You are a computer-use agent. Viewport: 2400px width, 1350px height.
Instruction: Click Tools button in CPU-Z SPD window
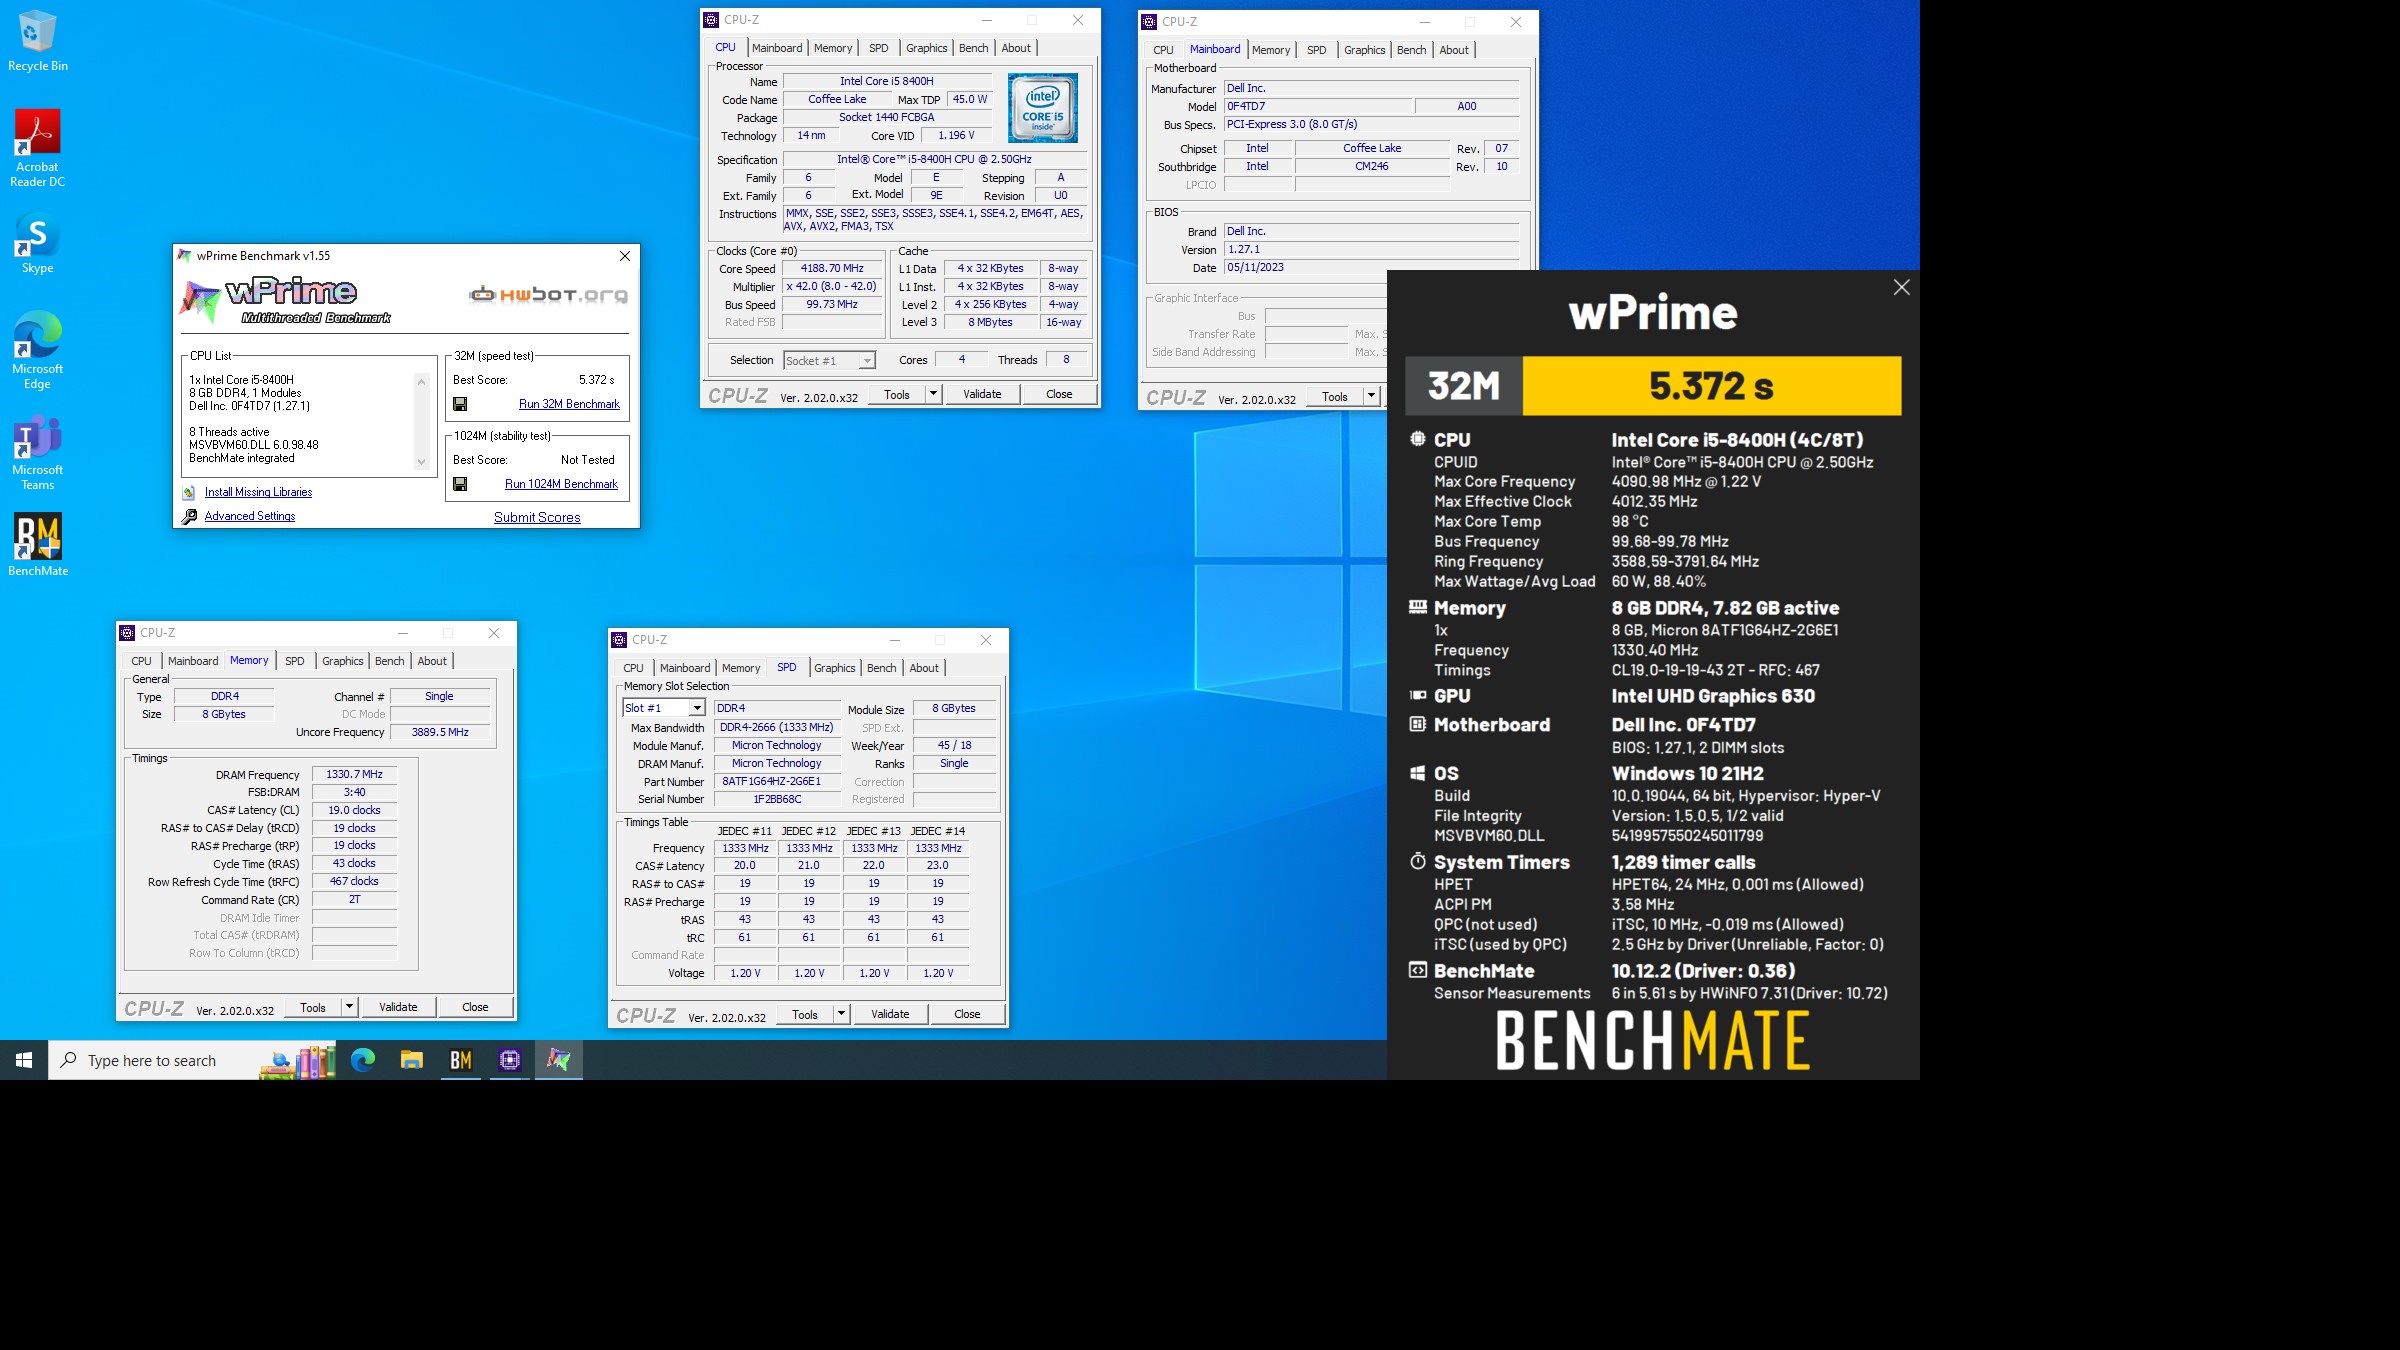point(805,1014)
